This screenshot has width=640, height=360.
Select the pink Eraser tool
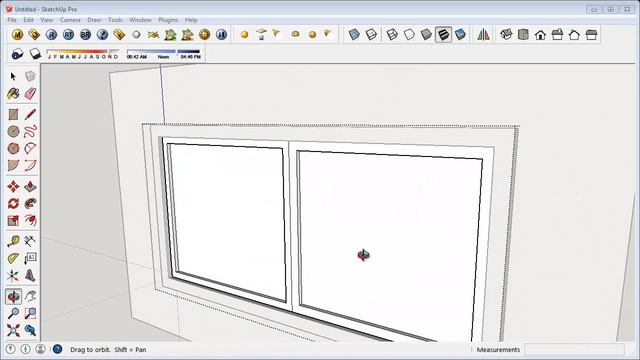pos(30,93)
